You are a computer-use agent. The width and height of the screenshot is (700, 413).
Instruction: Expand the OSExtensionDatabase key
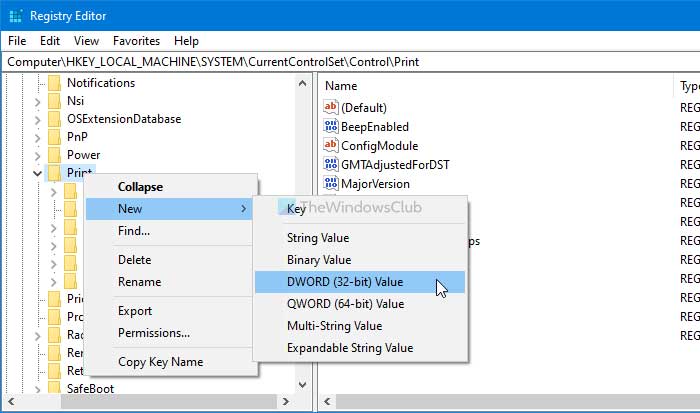(x=38, y=120)
